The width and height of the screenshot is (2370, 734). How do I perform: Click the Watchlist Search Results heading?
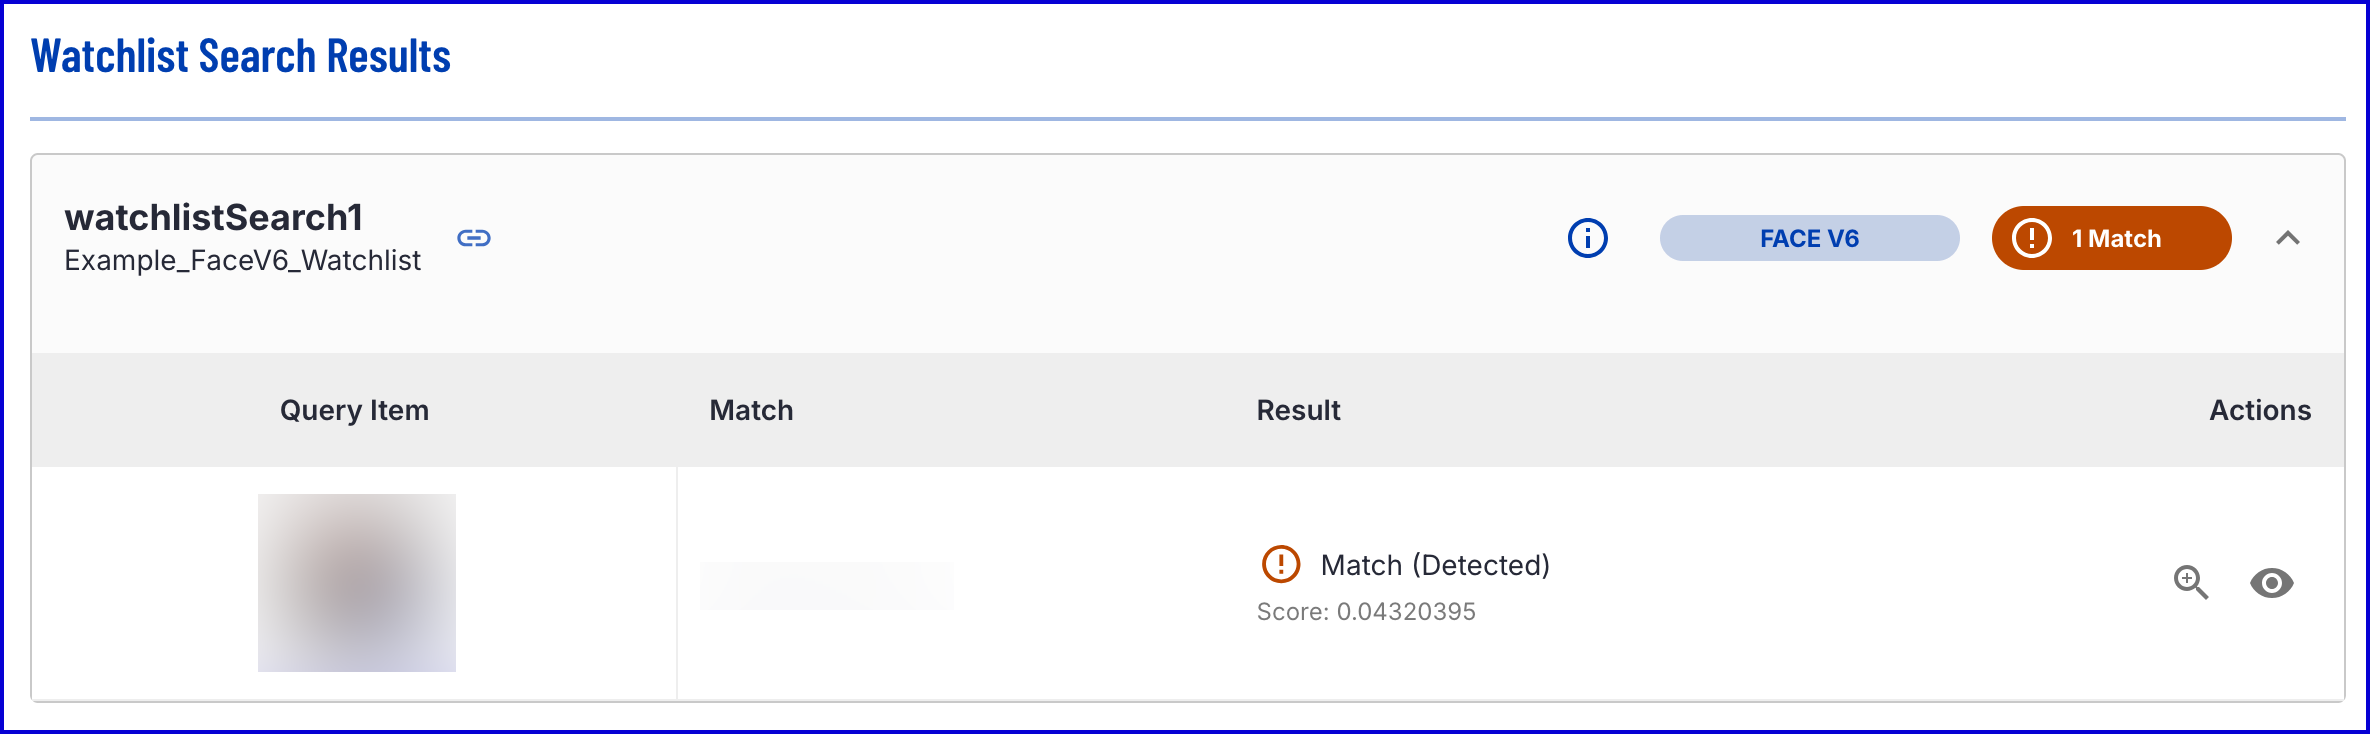[241, 56]
